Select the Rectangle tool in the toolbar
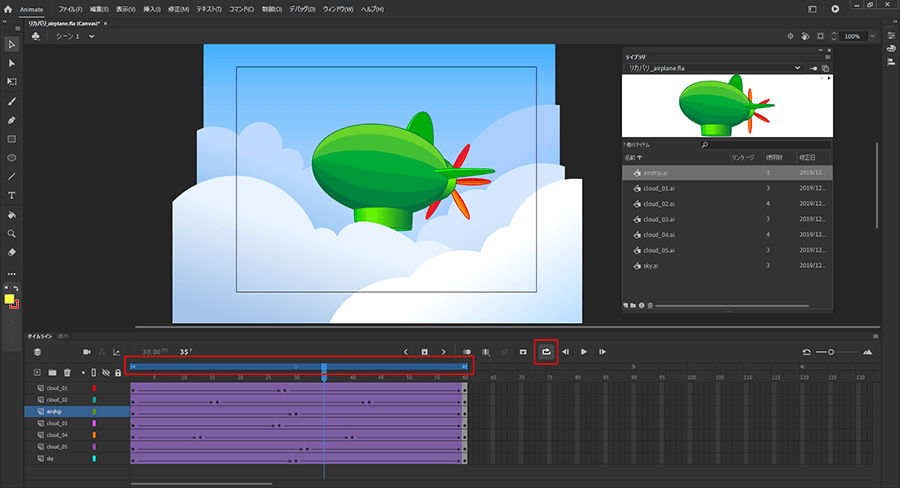This screenshot has width=900, height=488. click(x=12, y=139)
